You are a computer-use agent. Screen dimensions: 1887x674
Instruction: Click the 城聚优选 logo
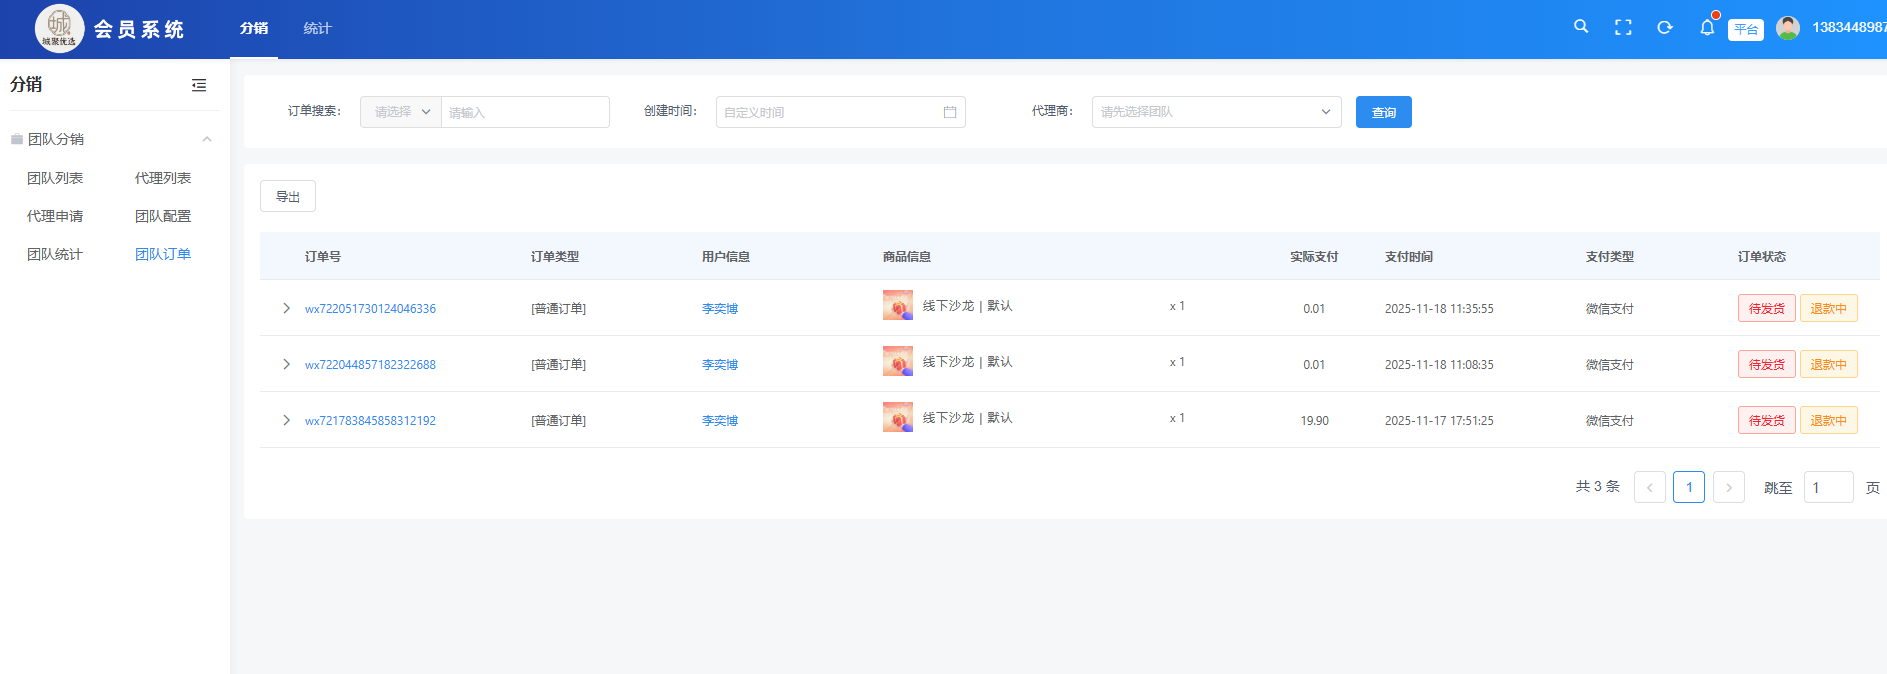click(59, 28)
